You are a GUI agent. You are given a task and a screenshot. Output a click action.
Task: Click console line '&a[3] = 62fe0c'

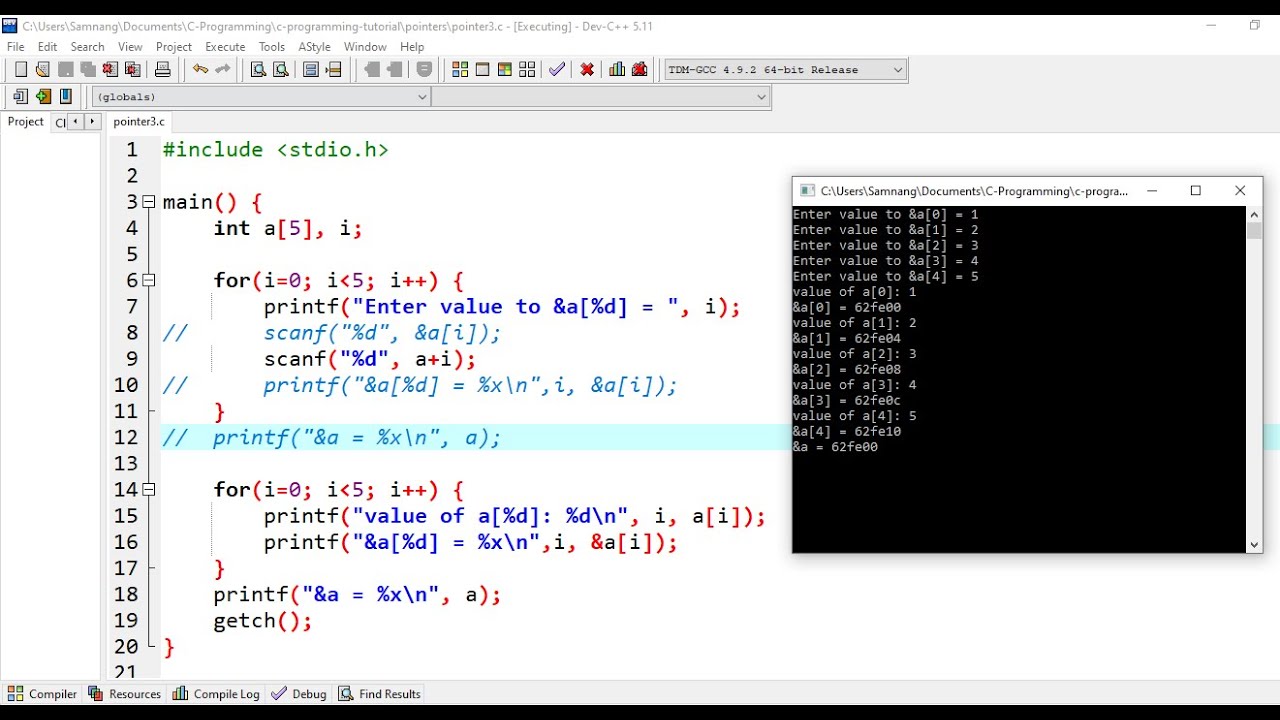pyautogui.click(x=847, y=400)
